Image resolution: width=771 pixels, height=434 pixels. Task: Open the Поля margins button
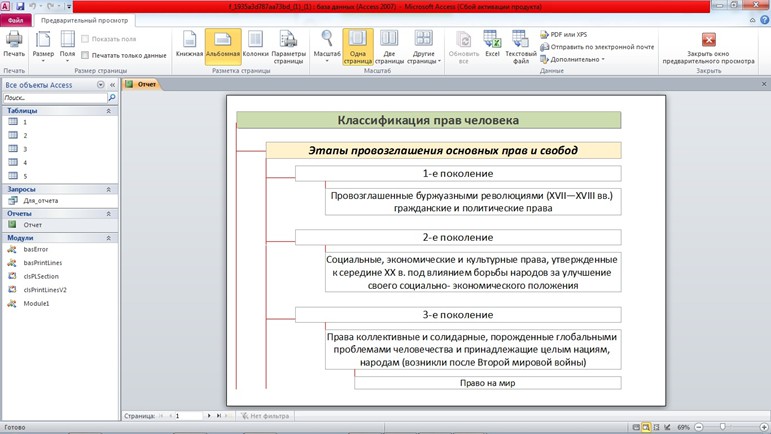[x=67, y=46]
